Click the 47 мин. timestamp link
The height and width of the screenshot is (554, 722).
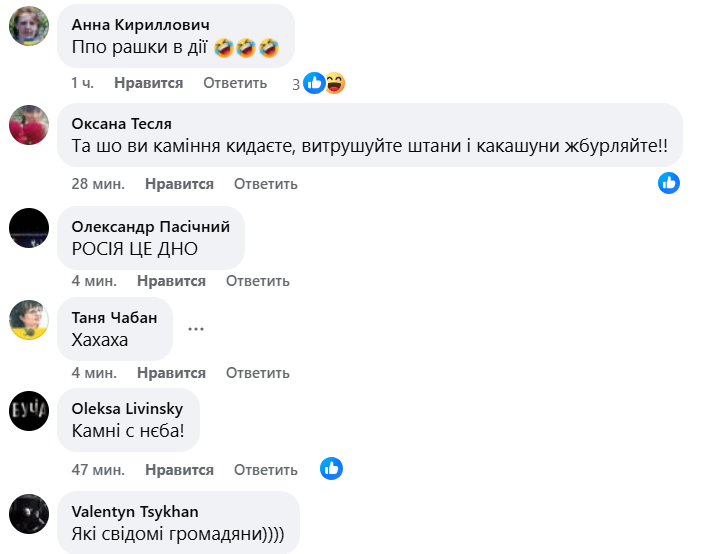tap(98, 470)
